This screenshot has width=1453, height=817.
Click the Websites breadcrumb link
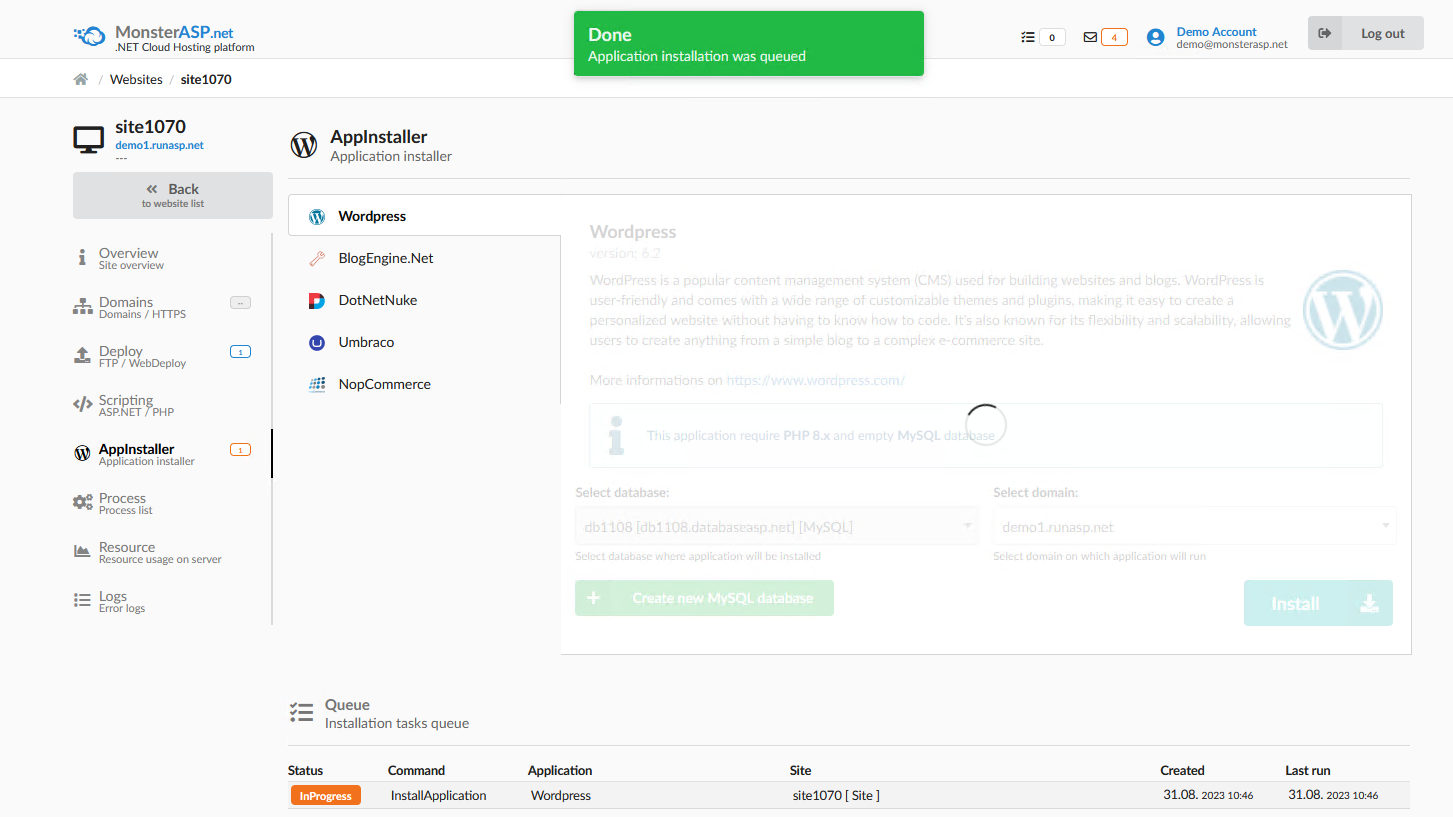[136, 79]
